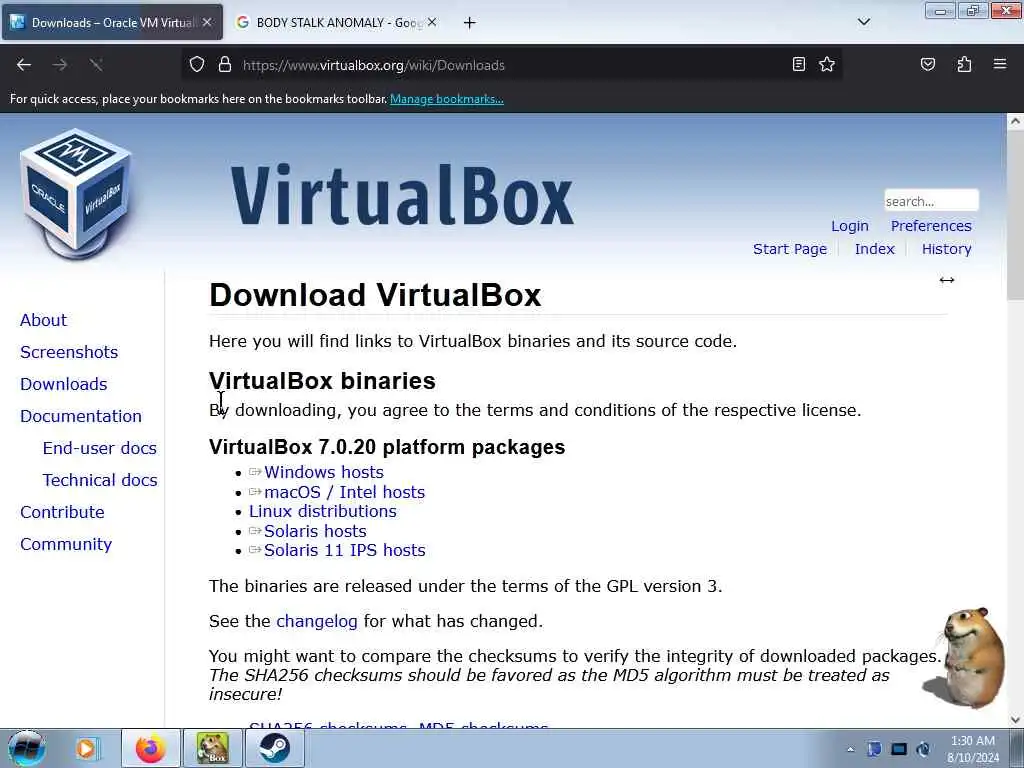Switch to Firefox in the taskbar
This screenshot has height=768, width=1024.
pyautogui.click(x=151, y=748)
